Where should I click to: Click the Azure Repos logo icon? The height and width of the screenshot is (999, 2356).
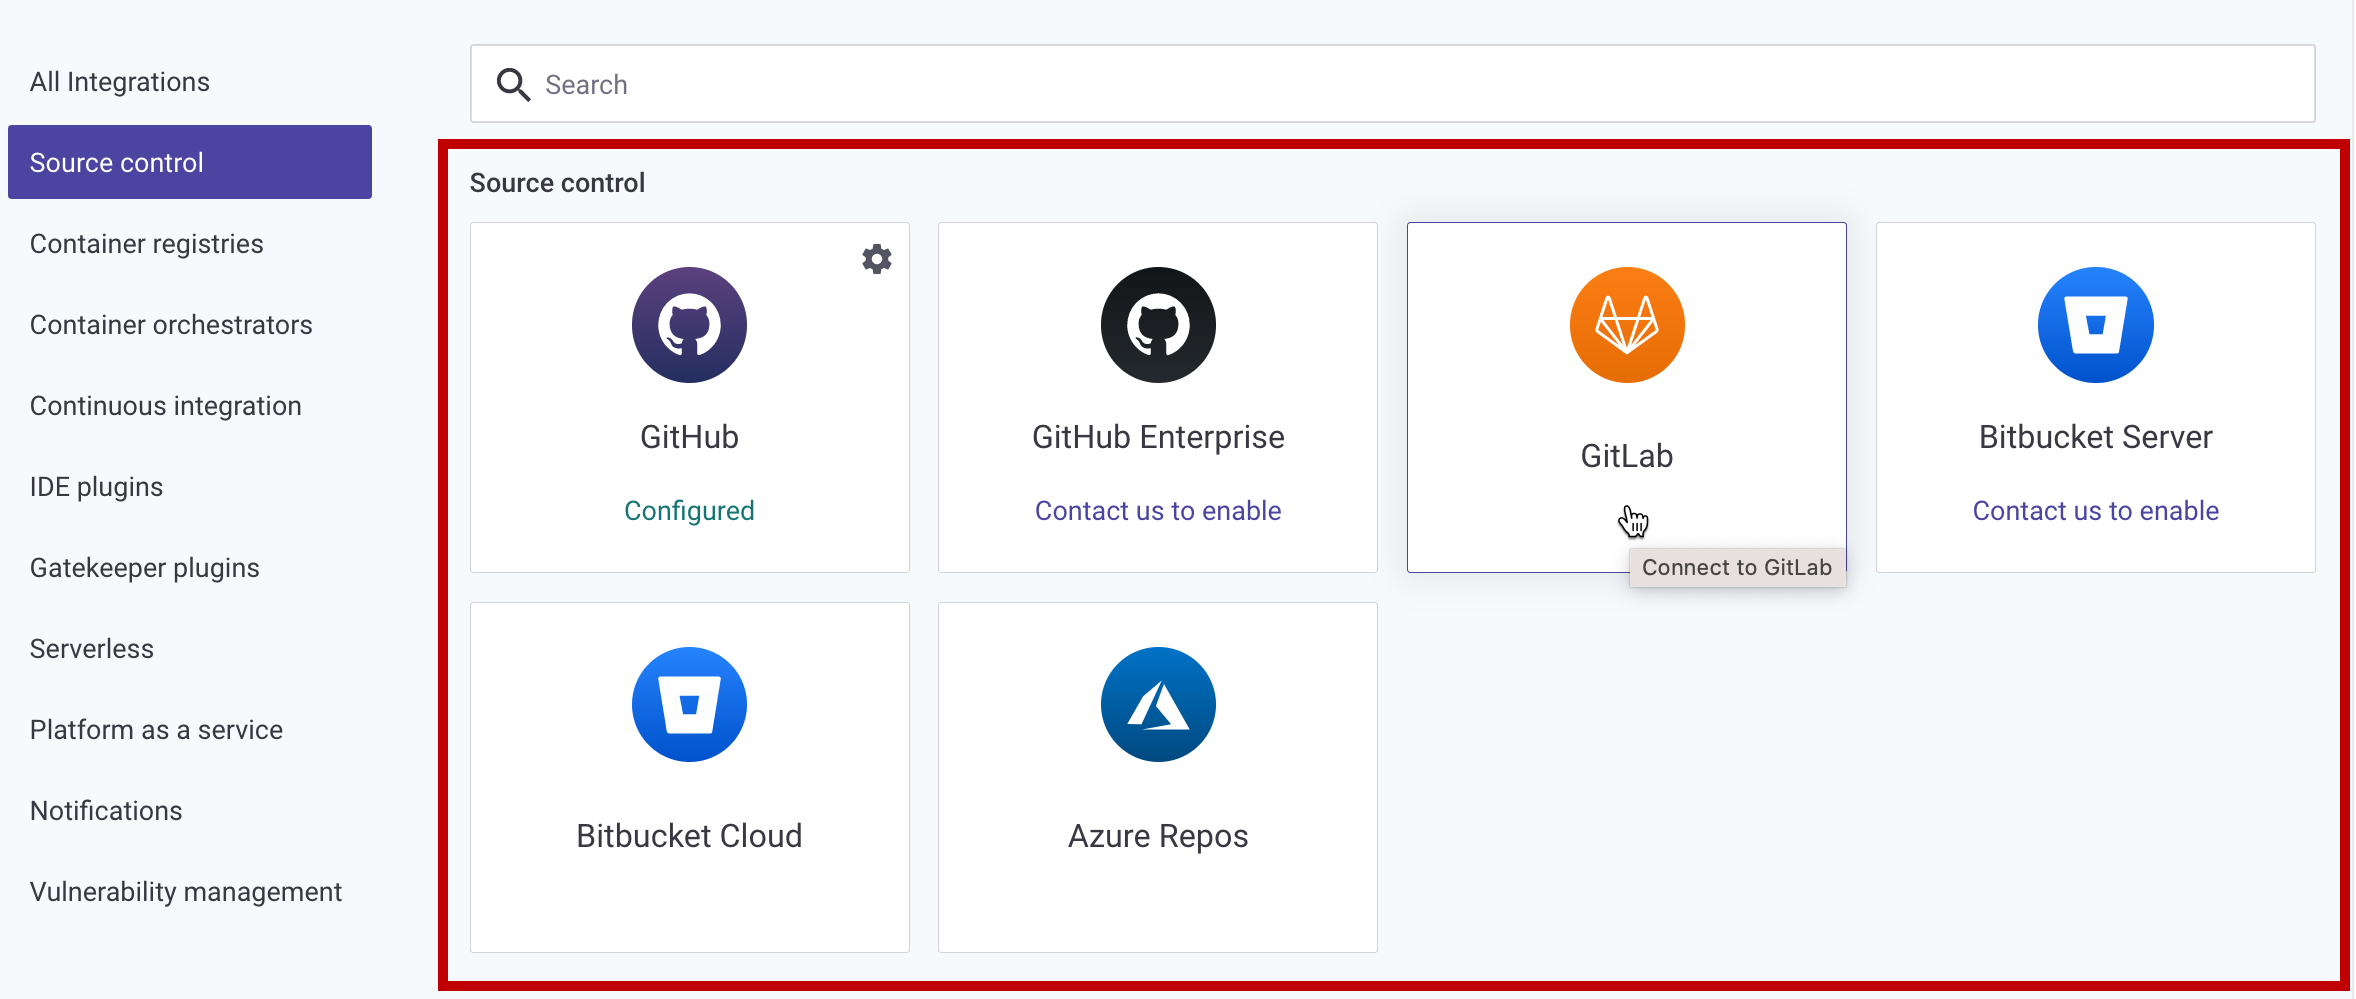tap(1158, 705)
